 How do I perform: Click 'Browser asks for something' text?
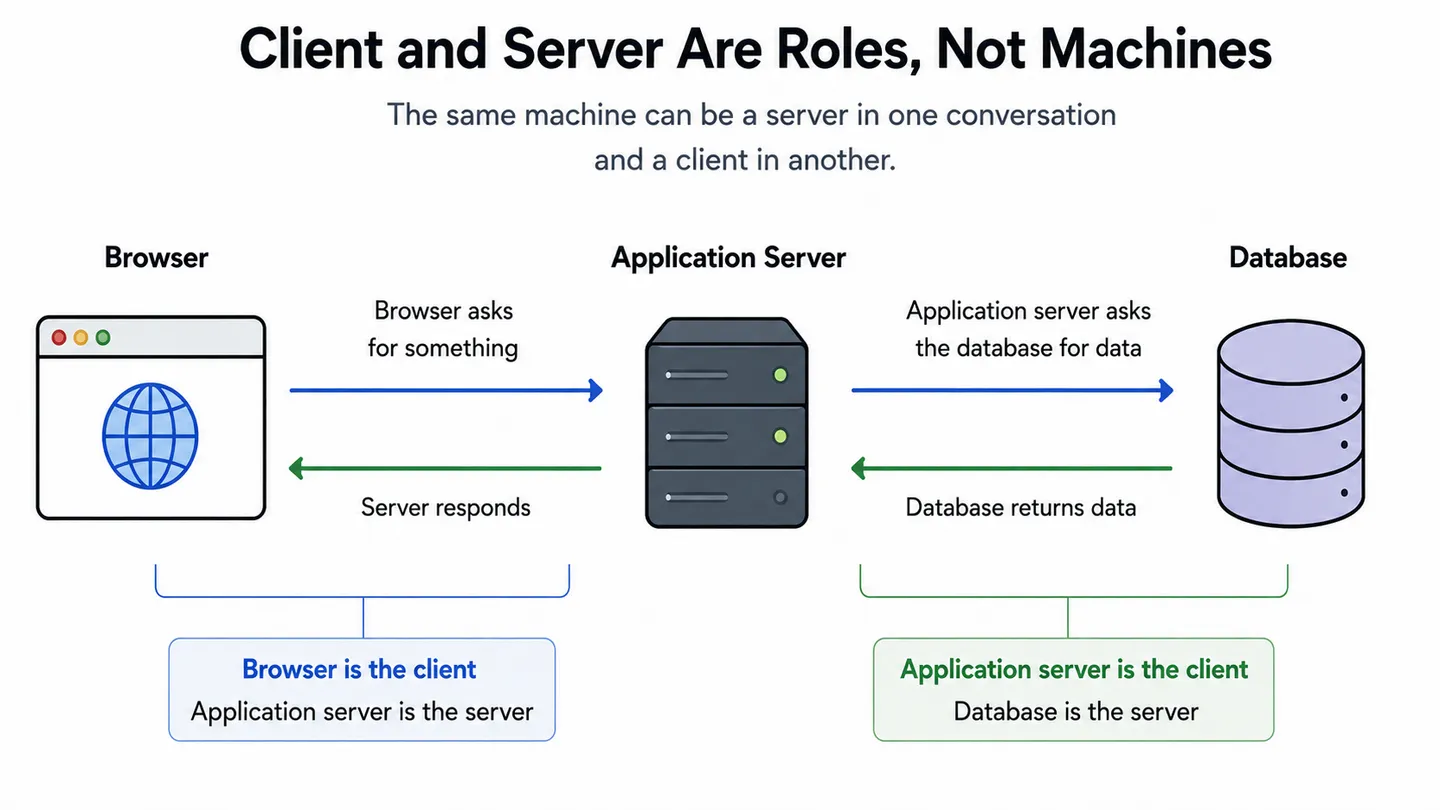[x=443, y=329]
